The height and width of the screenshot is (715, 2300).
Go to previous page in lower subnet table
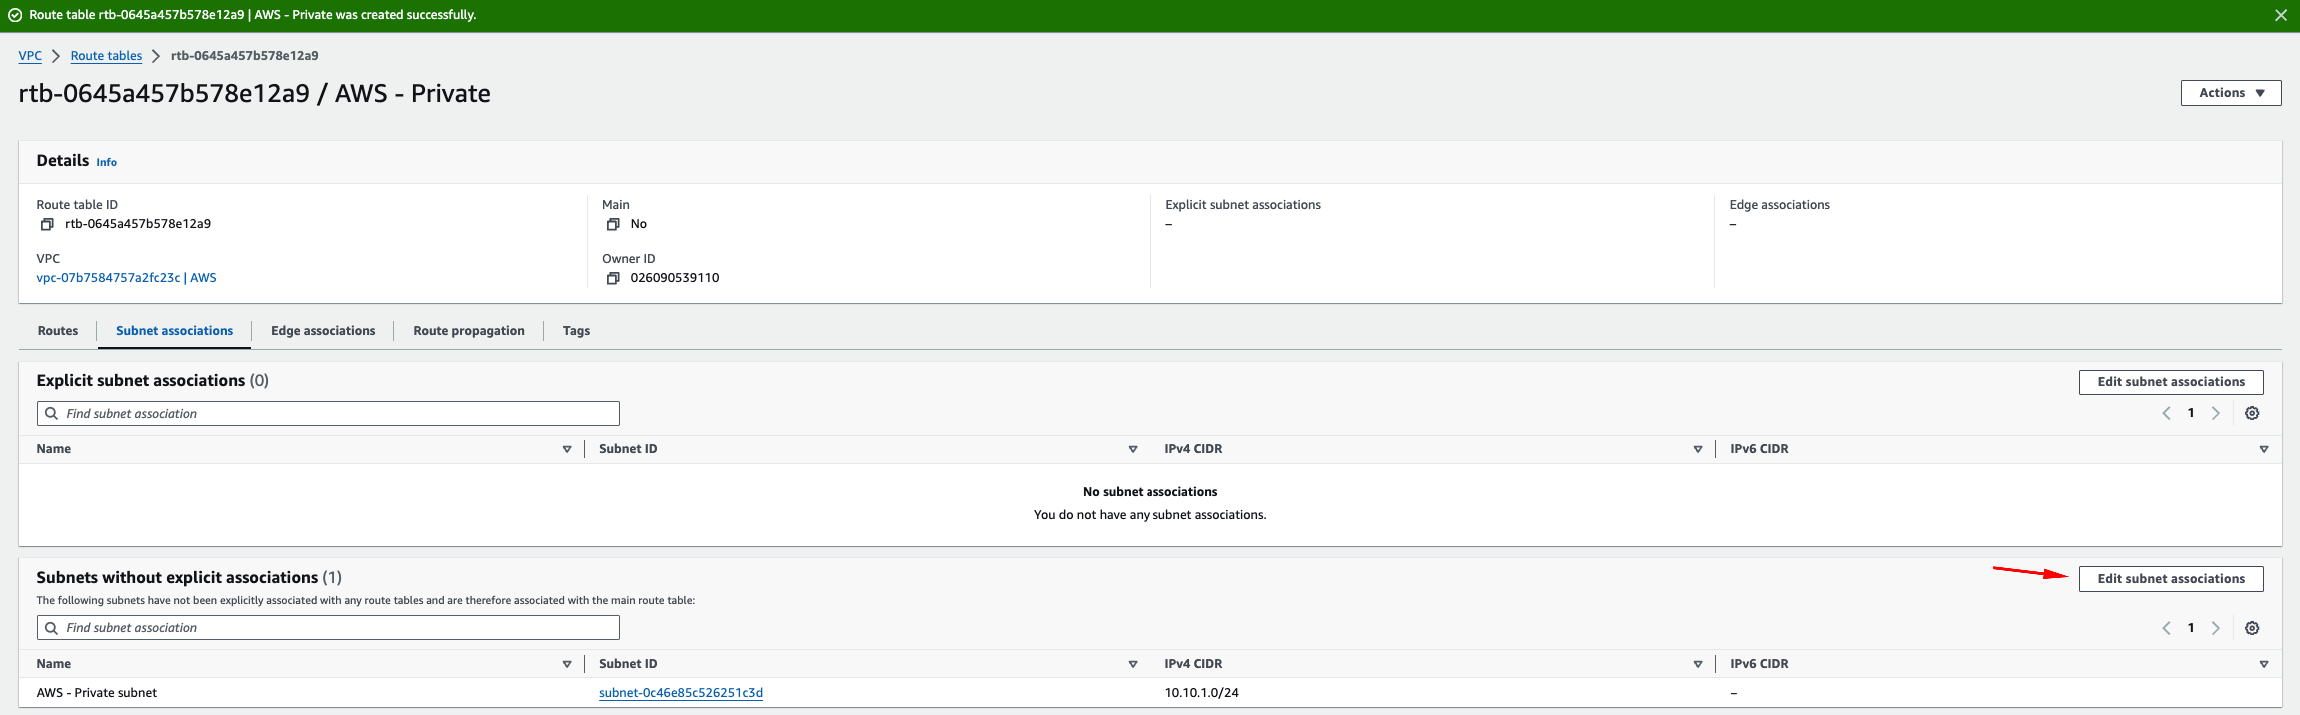coord(2166,628)
